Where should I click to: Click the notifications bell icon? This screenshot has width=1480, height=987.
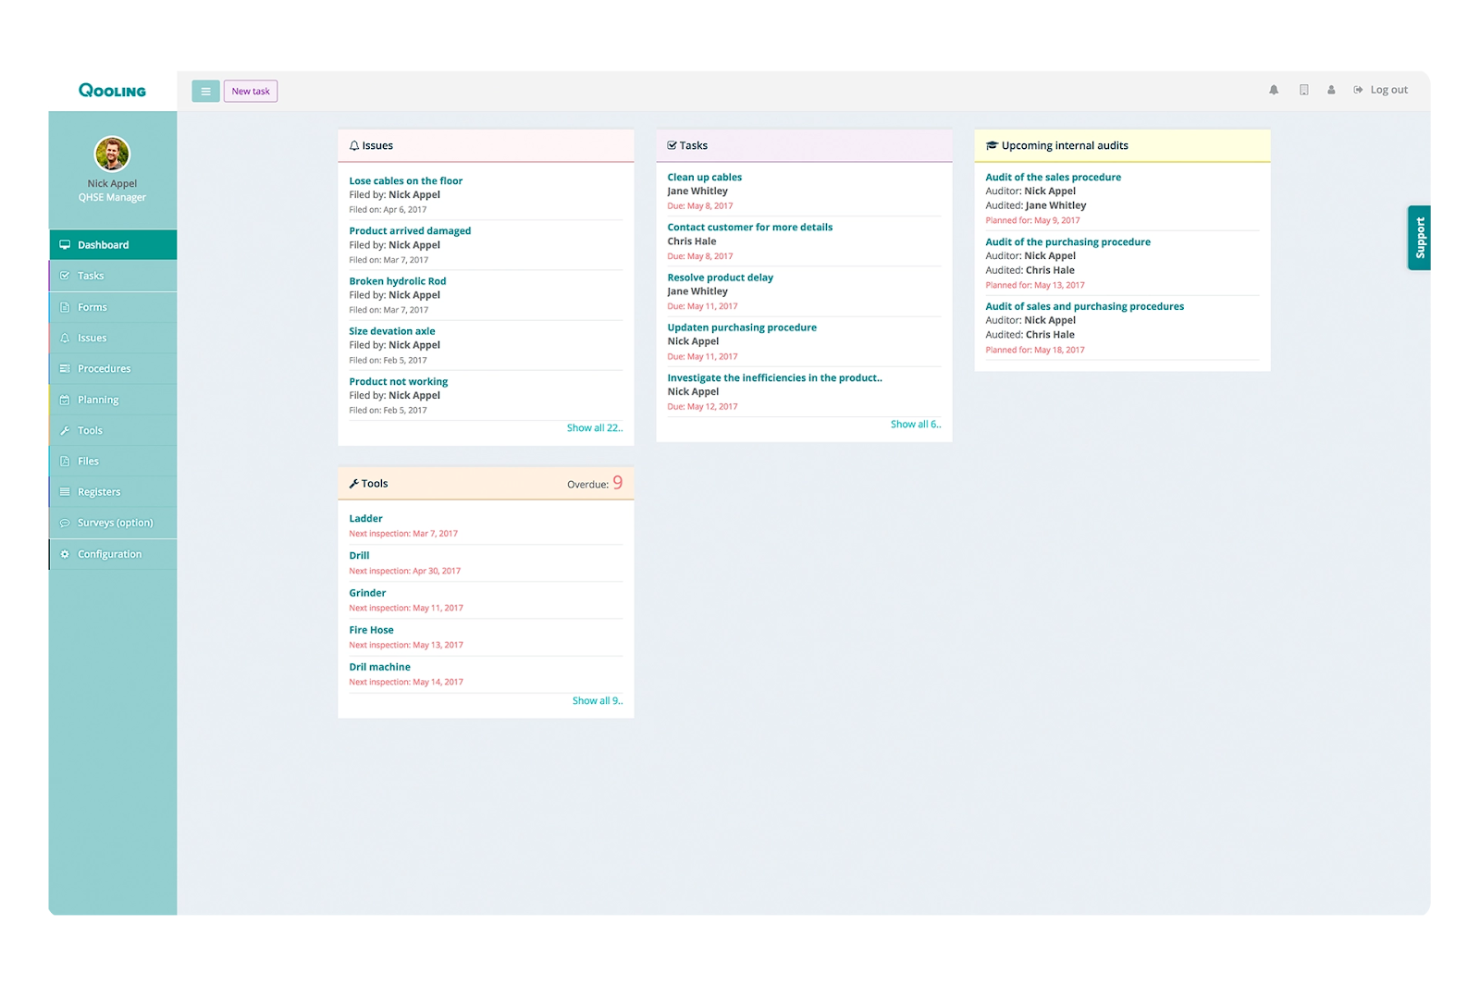1273,89
